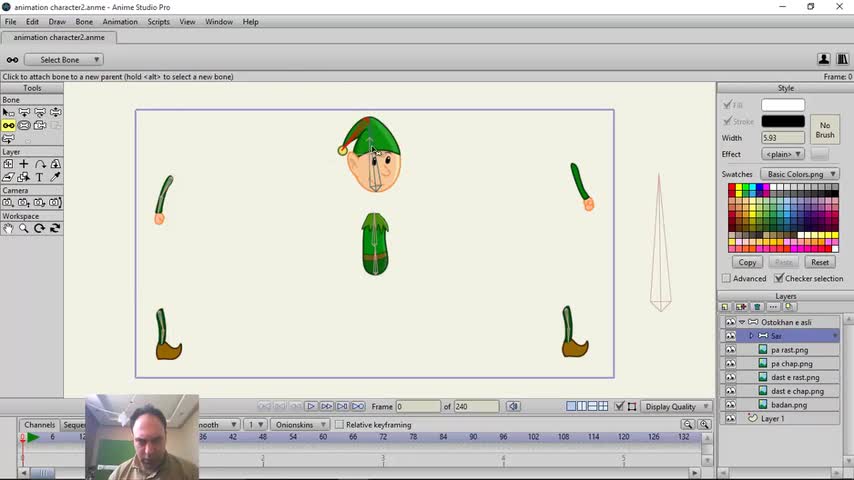Enable Relative keyframing checkbox

pyautogui.click(x=339, y=425)
